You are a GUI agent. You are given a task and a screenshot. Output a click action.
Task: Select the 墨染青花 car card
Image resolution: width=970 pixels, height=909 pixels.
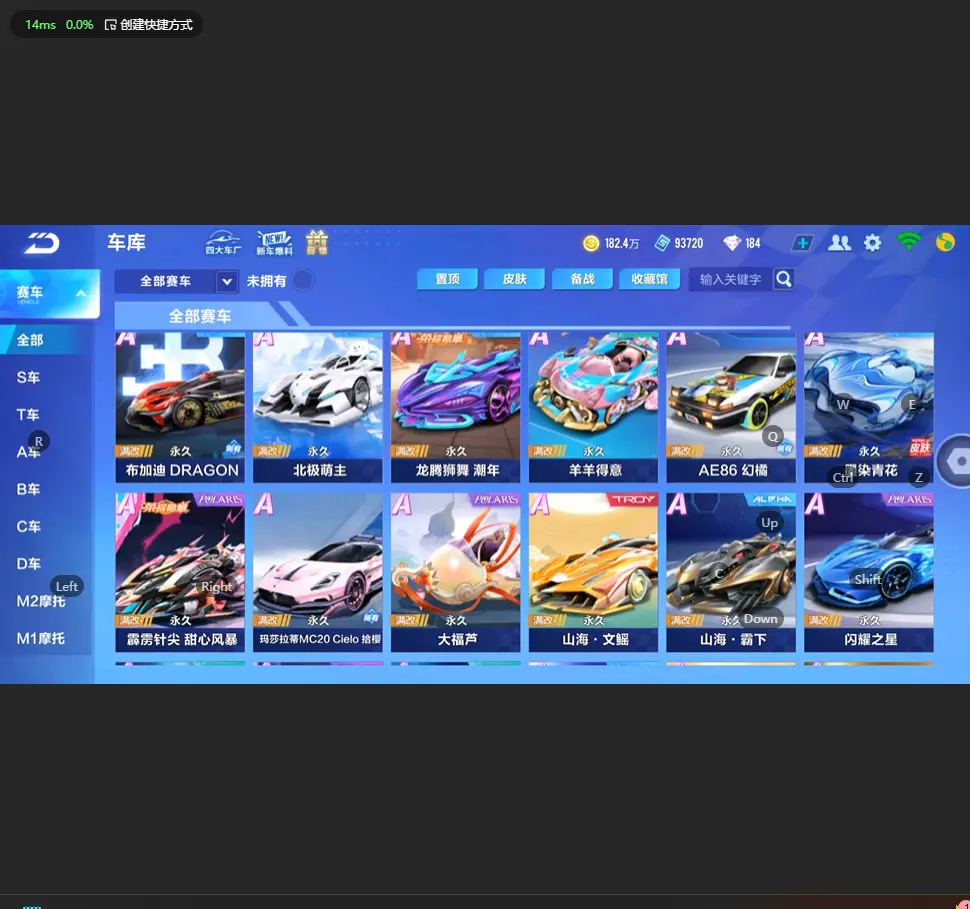tap(869, 407)
